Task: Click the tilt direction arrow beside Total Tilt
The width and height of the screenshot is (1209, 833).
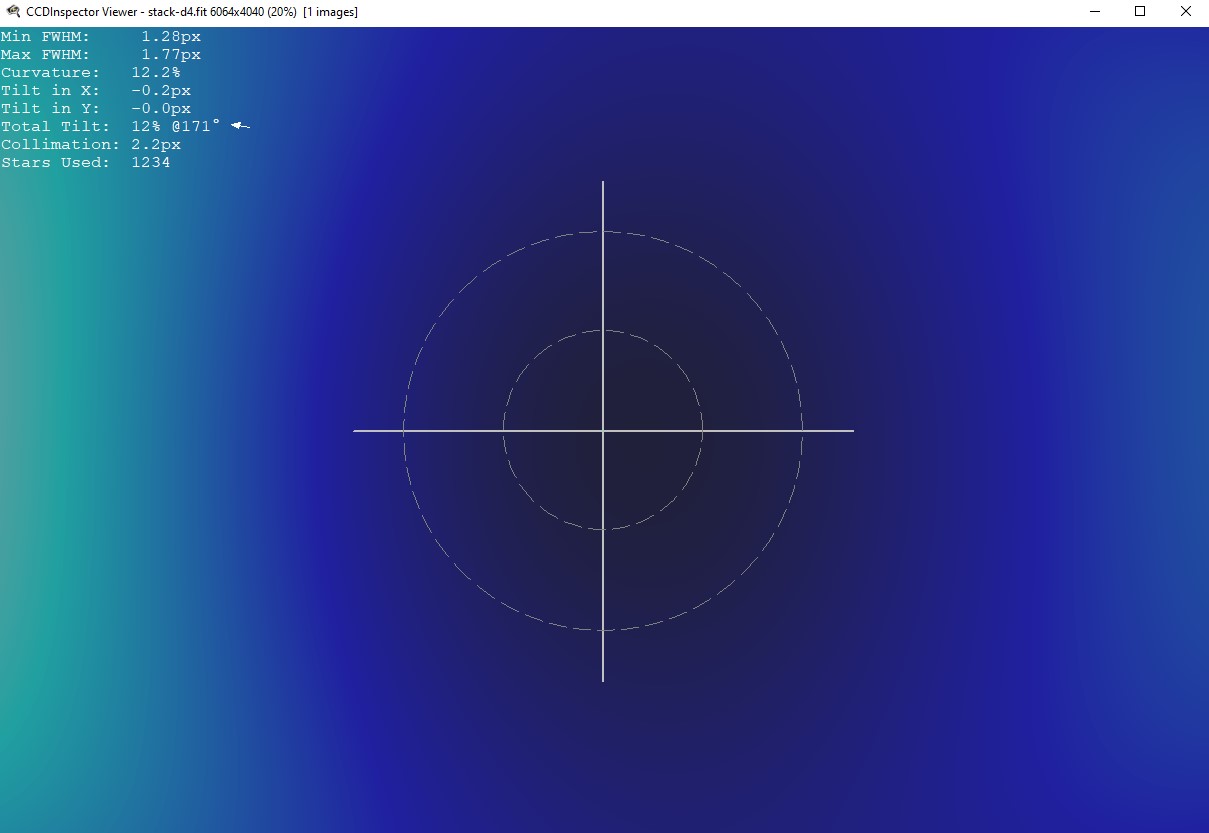Action: click(240, 126)
